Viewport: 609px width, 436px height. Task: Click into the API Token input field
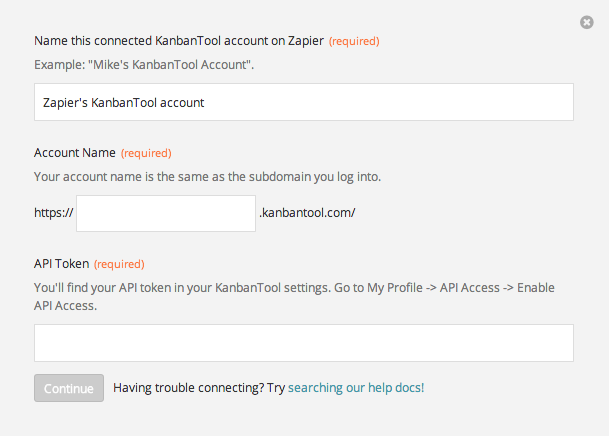click(x=304, y=343)
